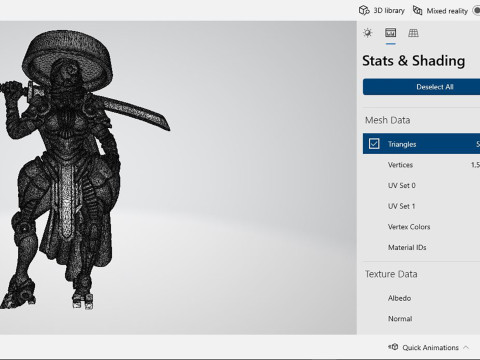This screenshot has width=480, height=360.
Task: Select the Vertices mesh data row
Action: [421, 165]
